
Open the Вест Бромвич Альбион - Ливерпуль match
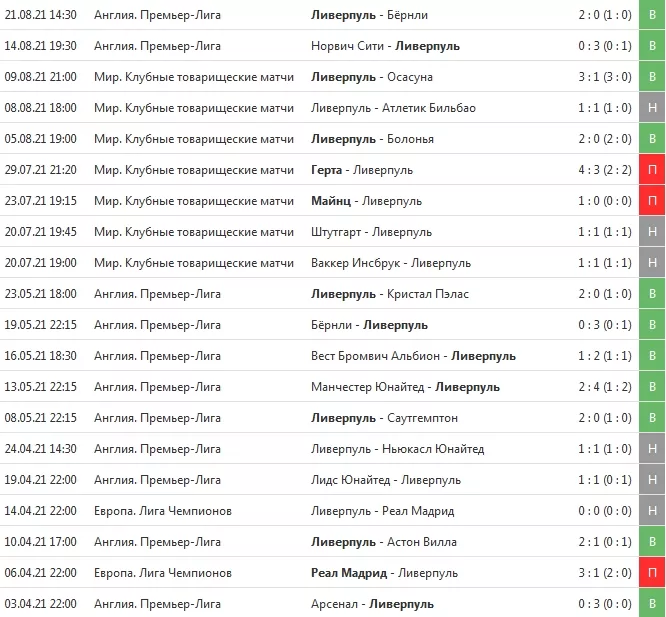(x=413, y=356)
